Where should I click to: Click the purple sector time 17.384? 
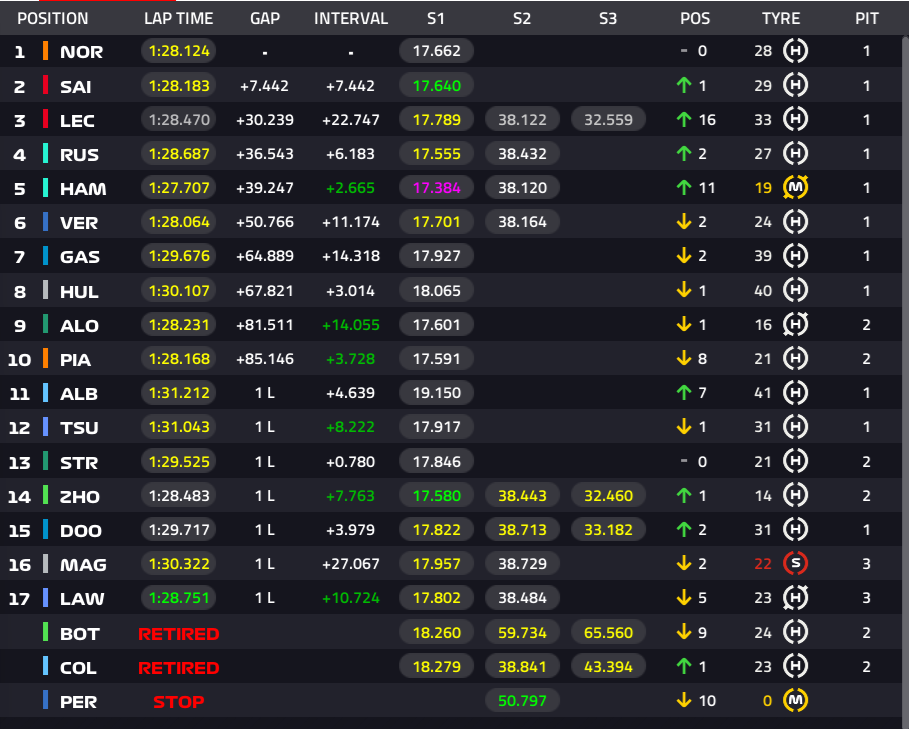pyautogui.click(x=437, y=188)
